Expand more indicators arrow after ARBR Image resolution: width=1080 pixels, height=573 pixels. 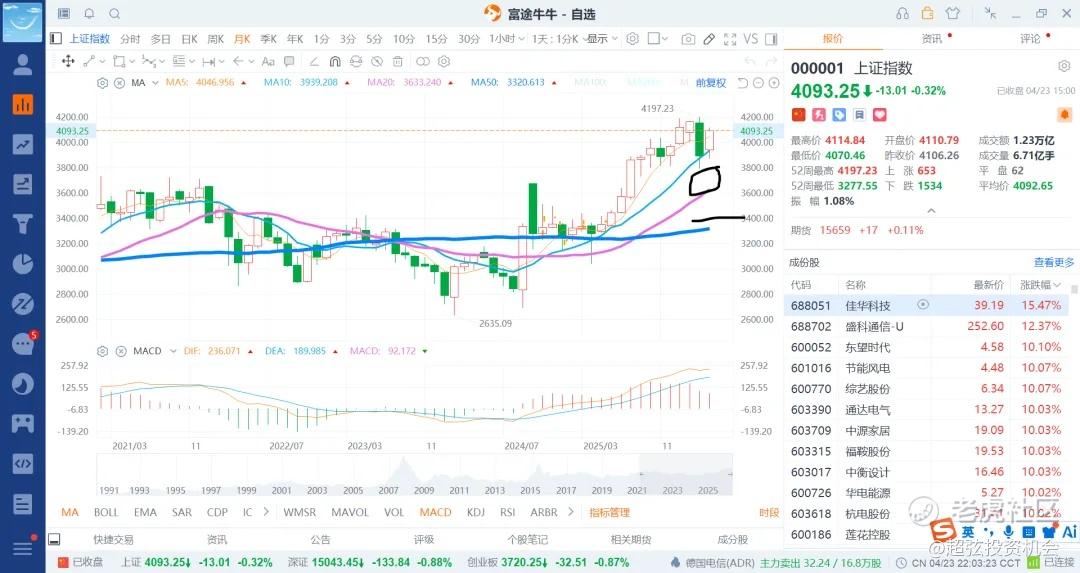pyautogui.click(x=570, y=512)
